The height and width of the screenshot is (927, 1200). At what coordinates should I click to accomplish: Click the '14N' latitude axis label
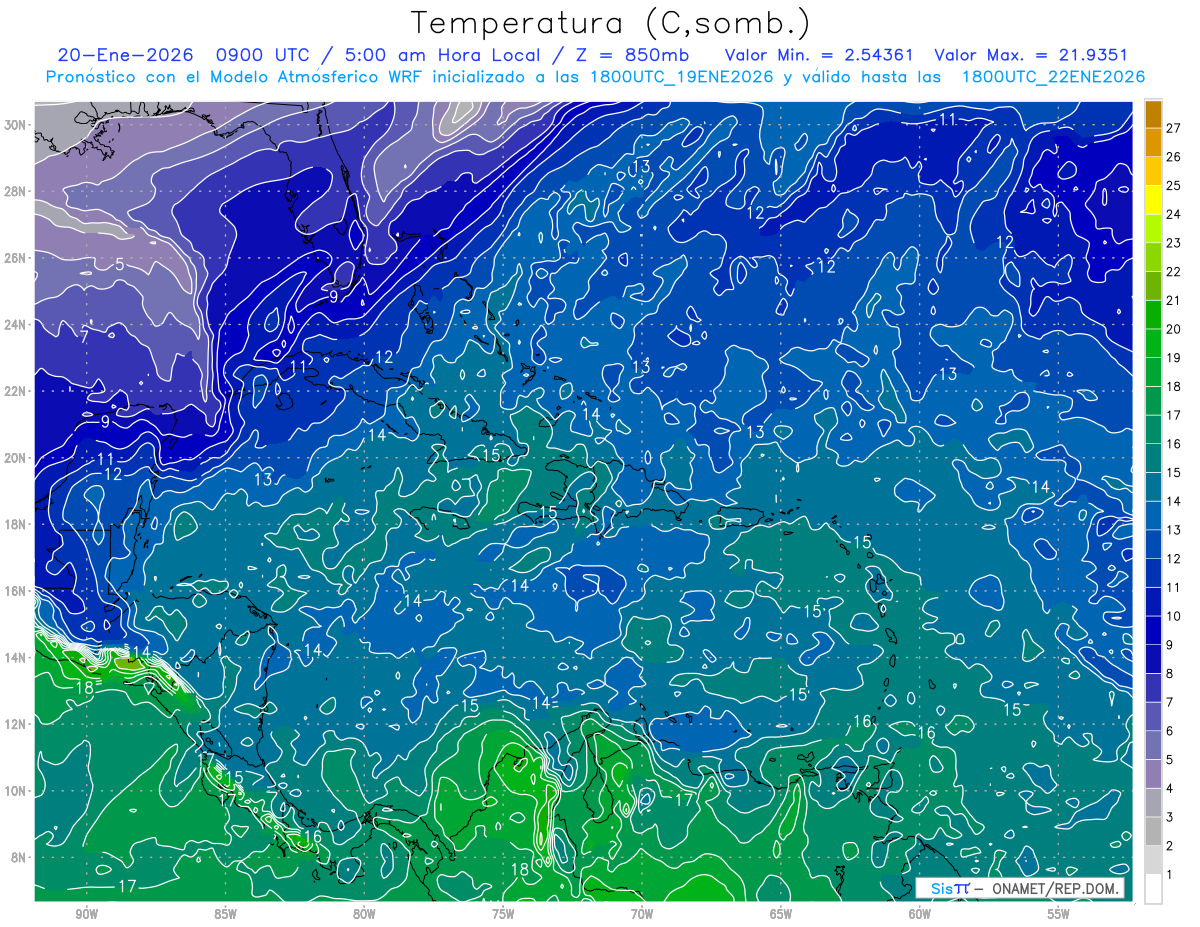click(x=14, y=657)
